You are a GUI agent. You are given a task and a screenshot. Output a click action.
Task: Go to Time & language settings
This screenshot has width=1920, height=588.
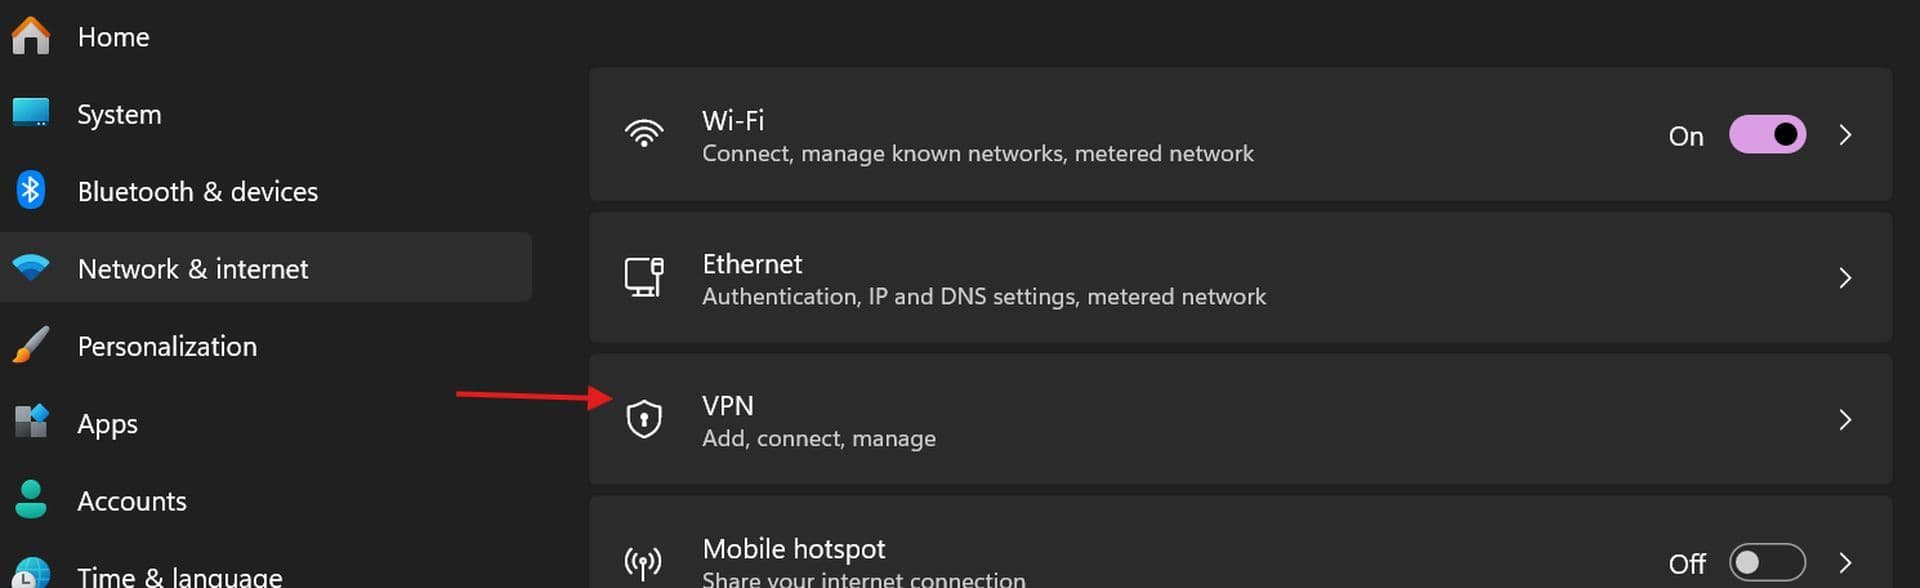[180, 576]
